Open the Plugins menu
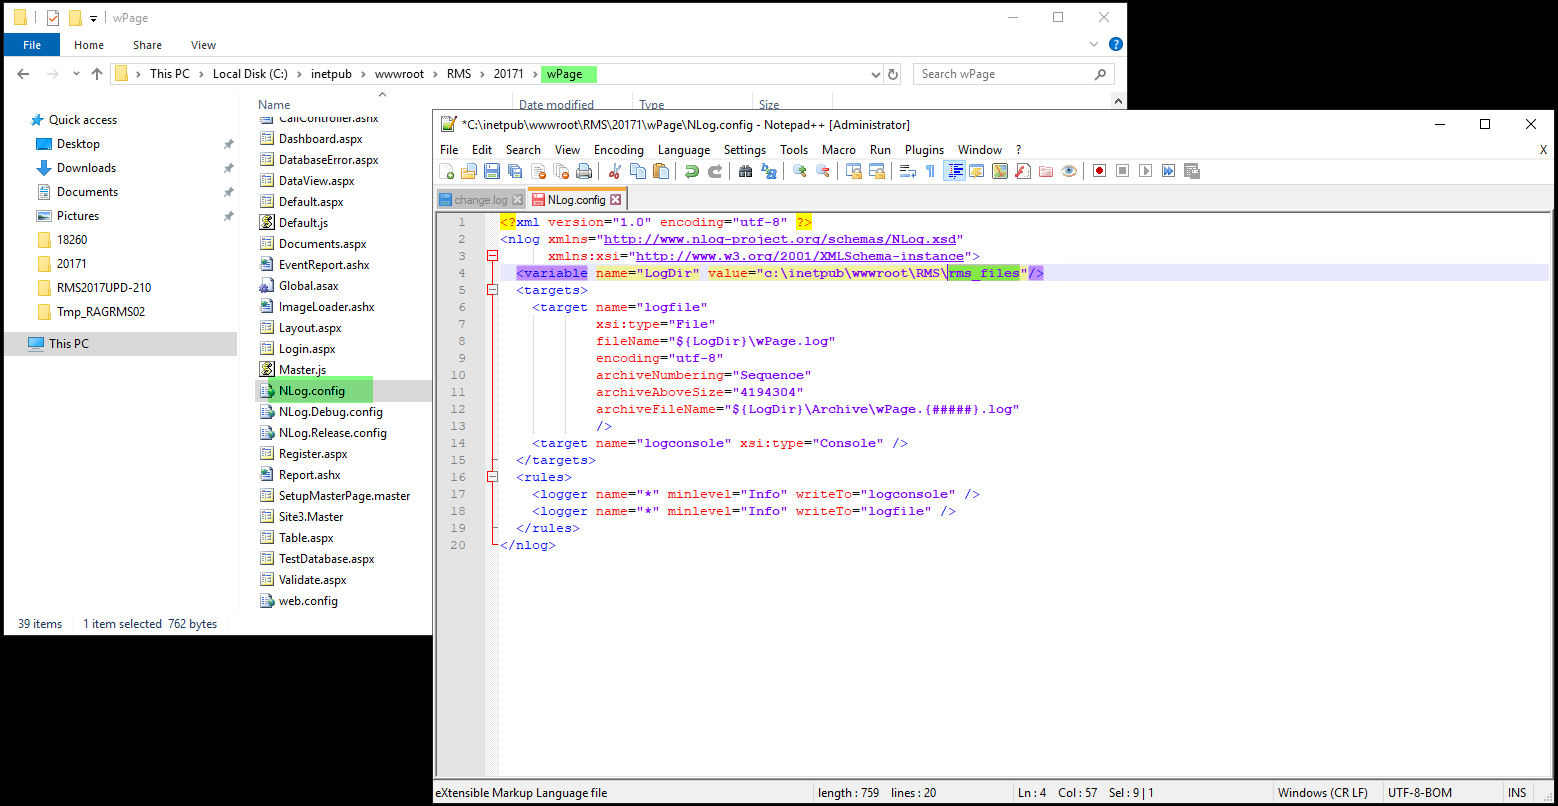Image resolution: width=1558 pixels, height=806 pixels. tap(924, 150)
